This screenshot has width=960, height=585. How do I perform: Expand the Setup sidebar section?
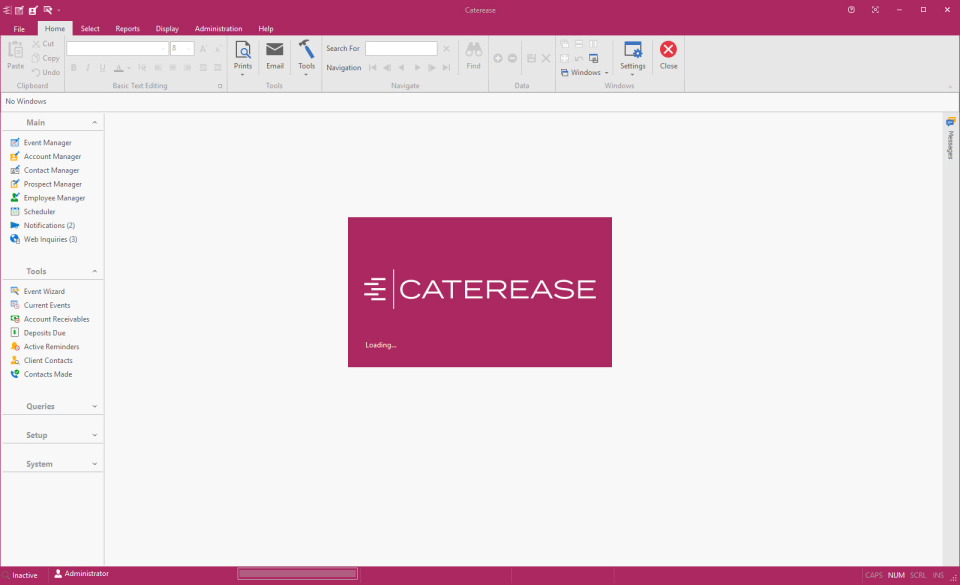[x=94, y=435]
